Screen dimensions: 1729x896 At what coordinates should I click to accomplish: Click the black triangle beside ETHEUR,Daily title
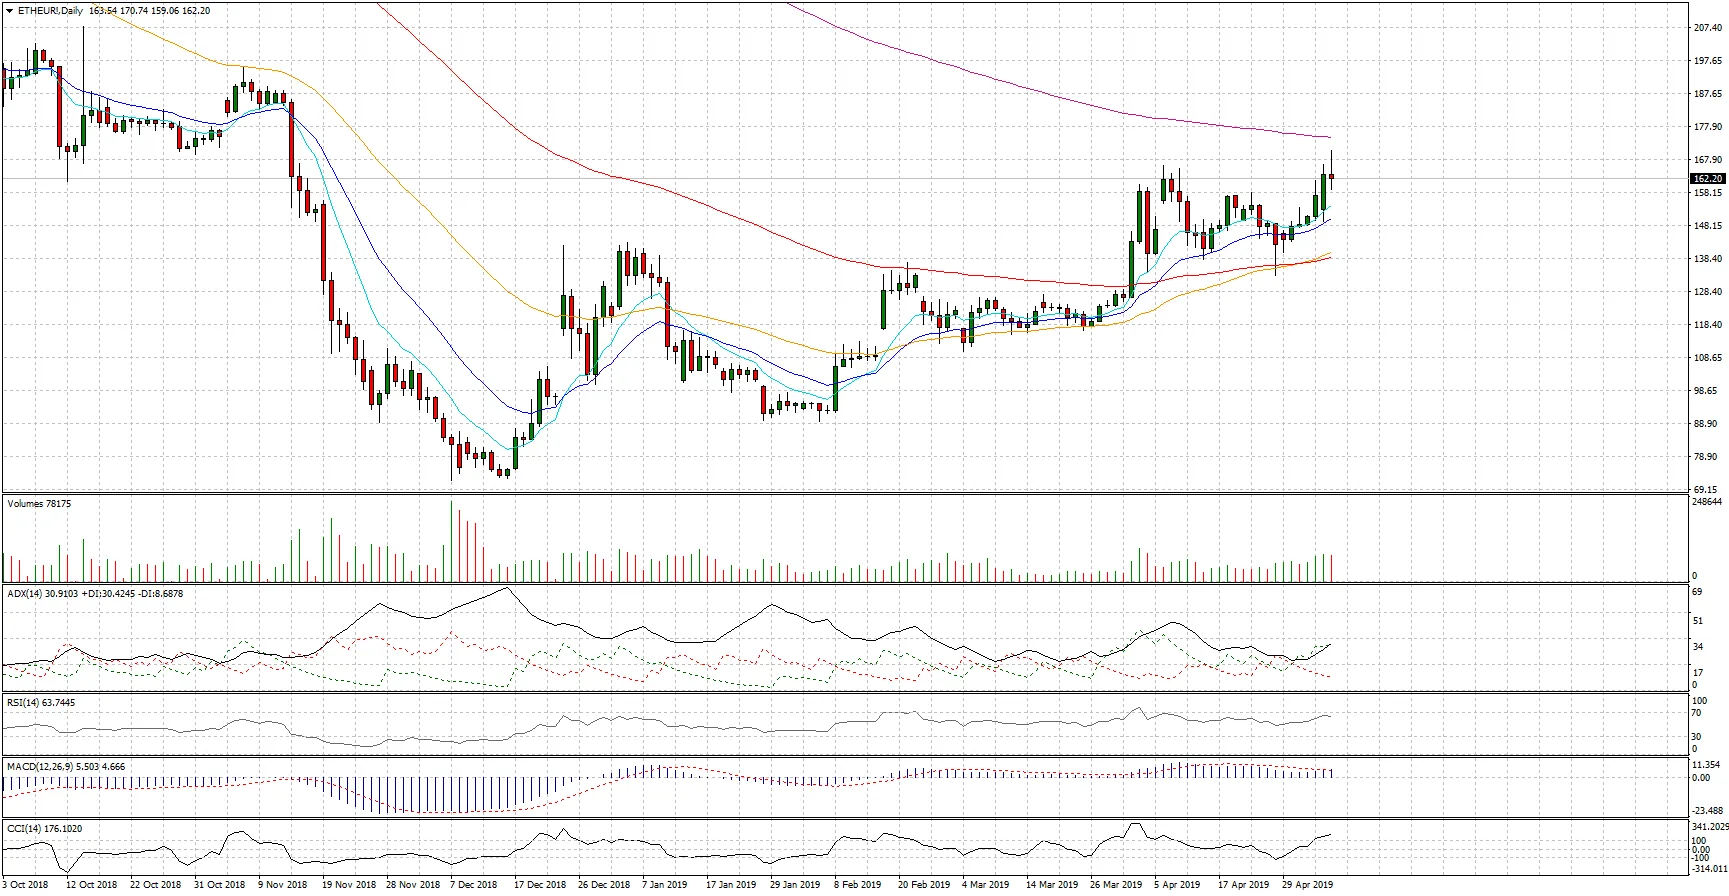[x=9, y=10]
